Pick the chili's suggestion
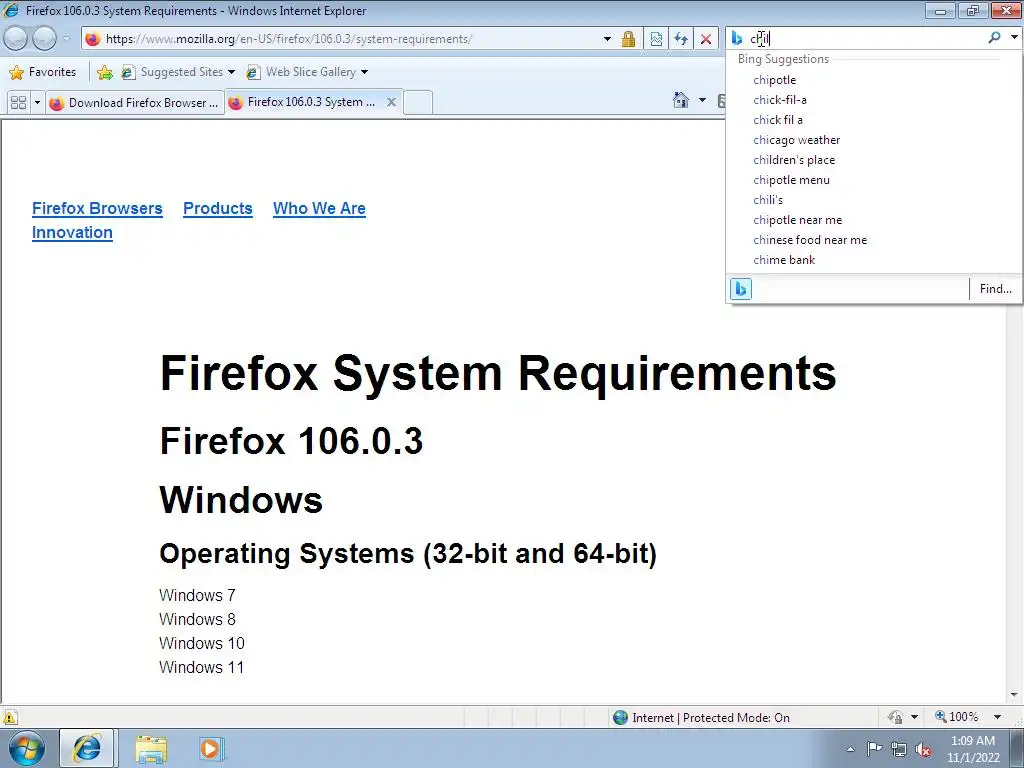Screen dimensions: 1024x768 pos(768,200)
